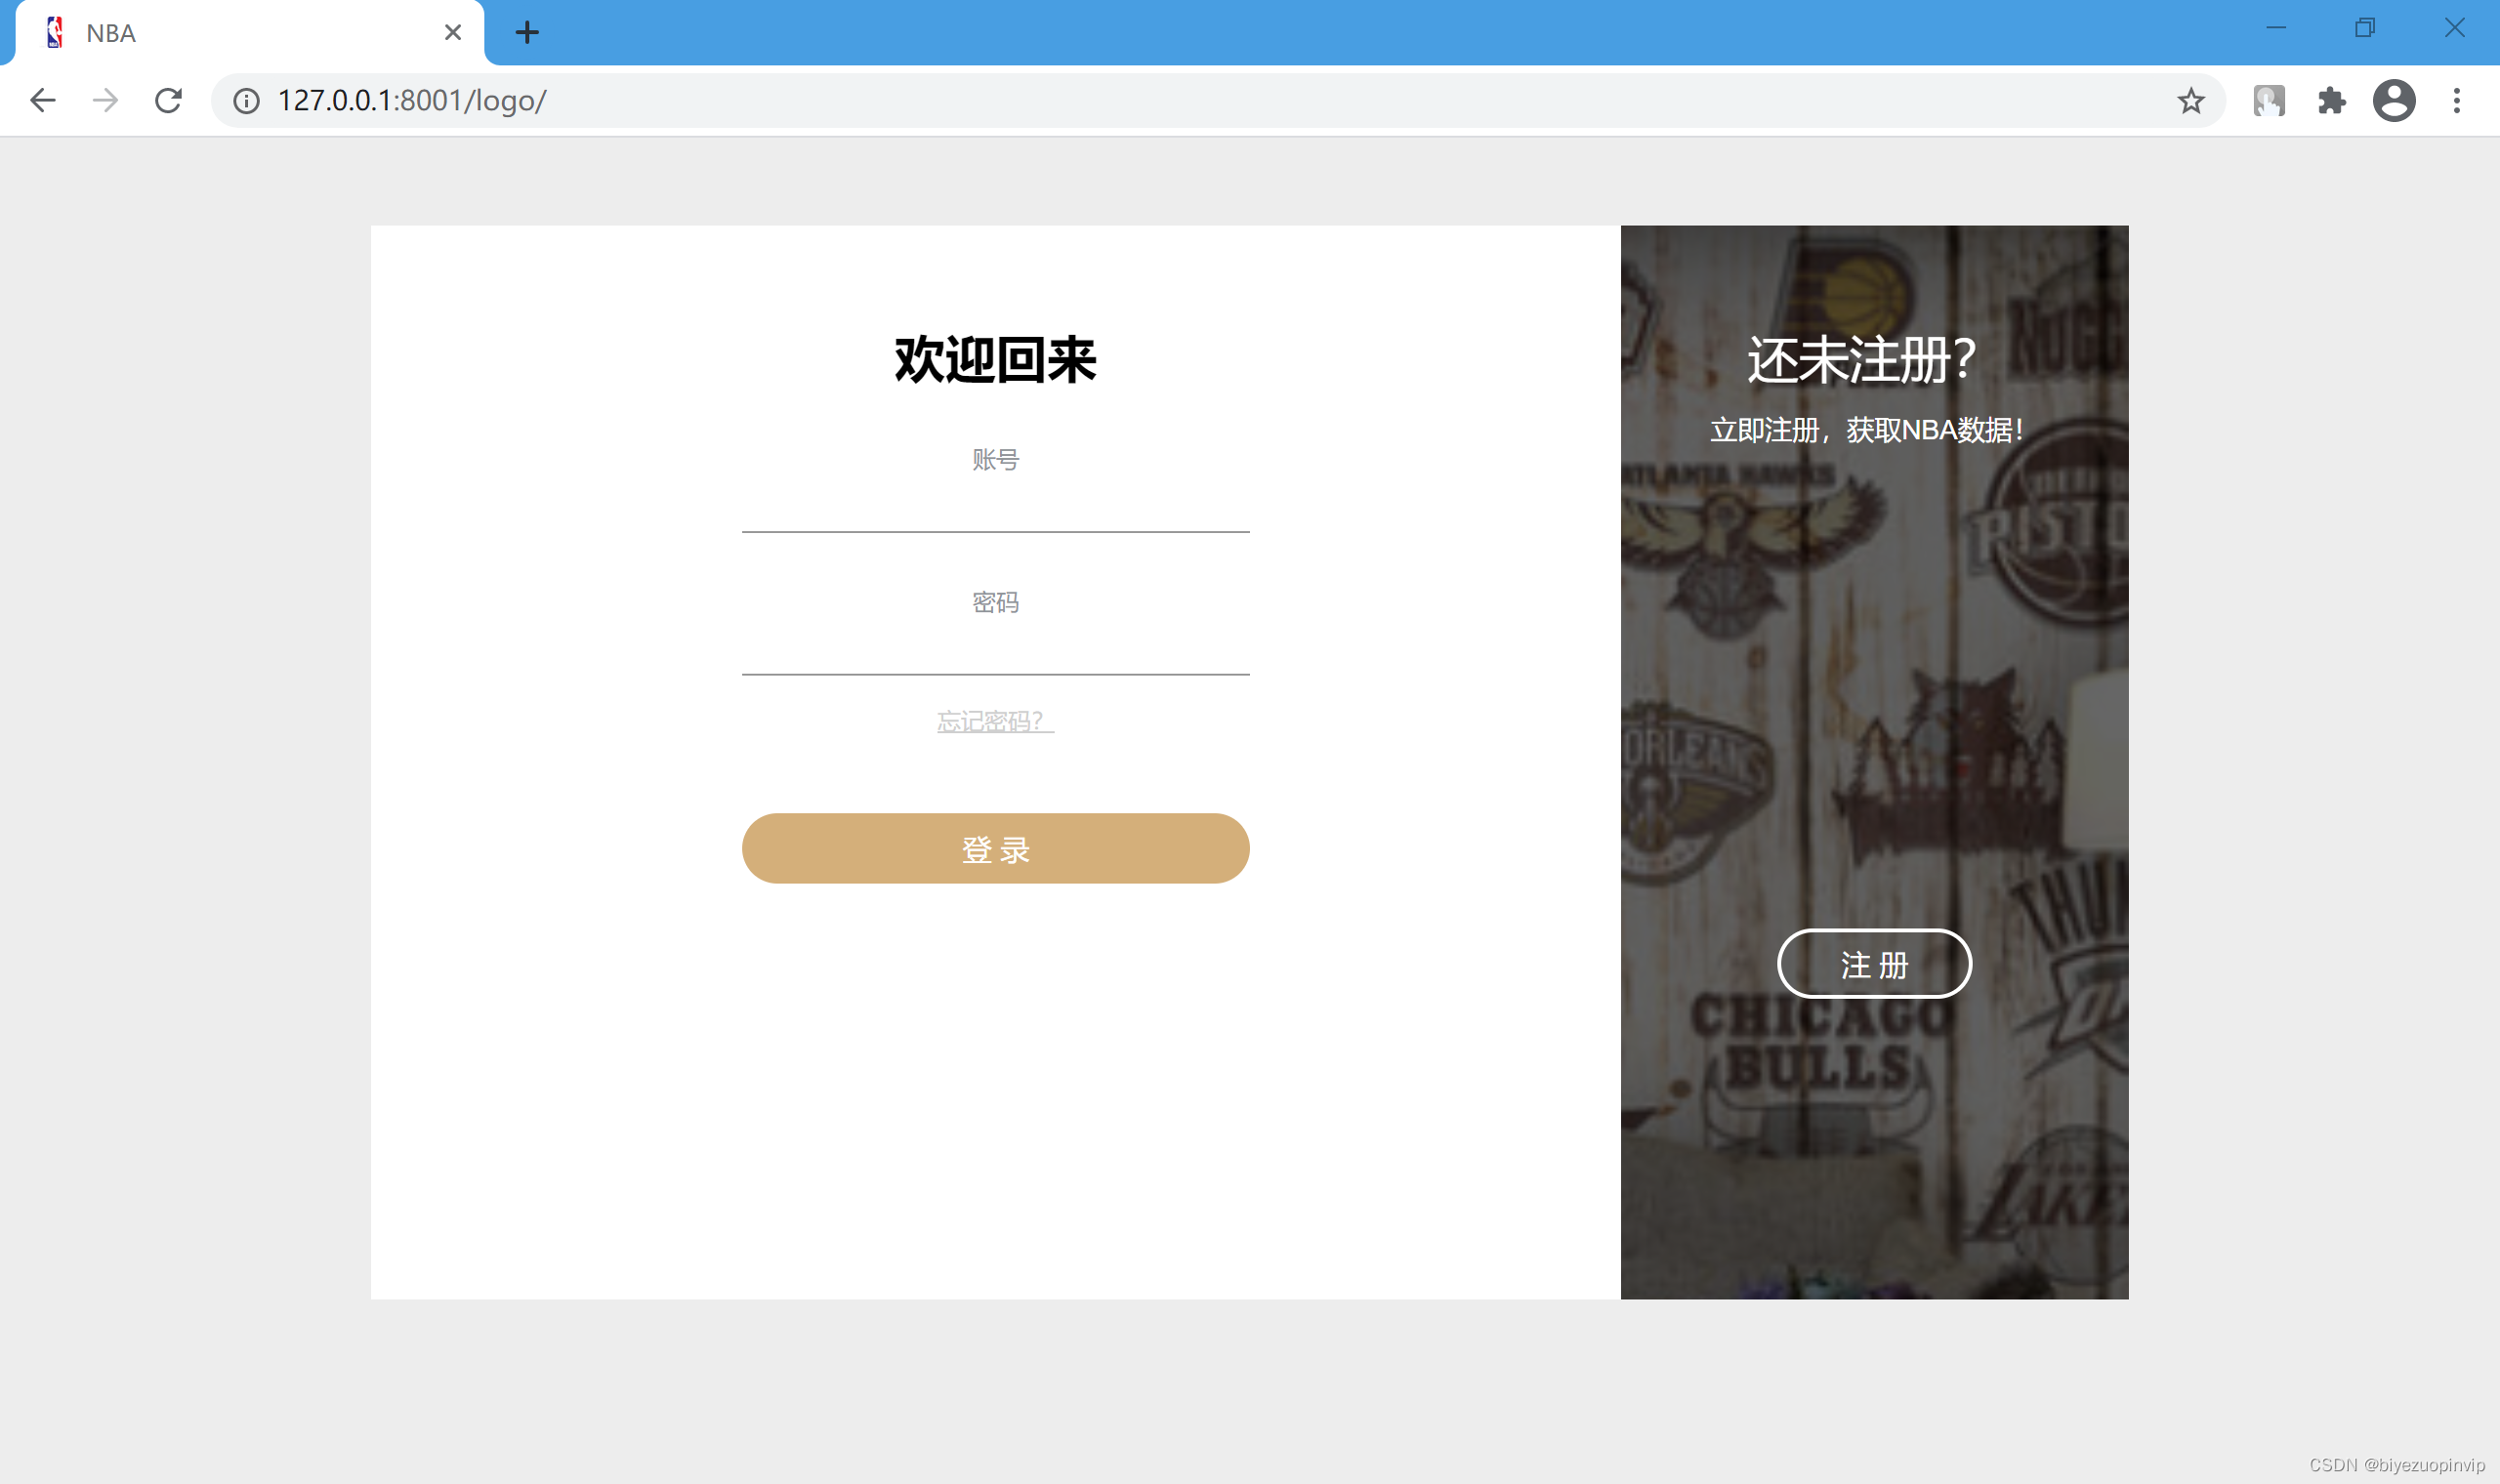2500x1484 pixels.
Task: Close the NBA tab
Action: [452, 33]
